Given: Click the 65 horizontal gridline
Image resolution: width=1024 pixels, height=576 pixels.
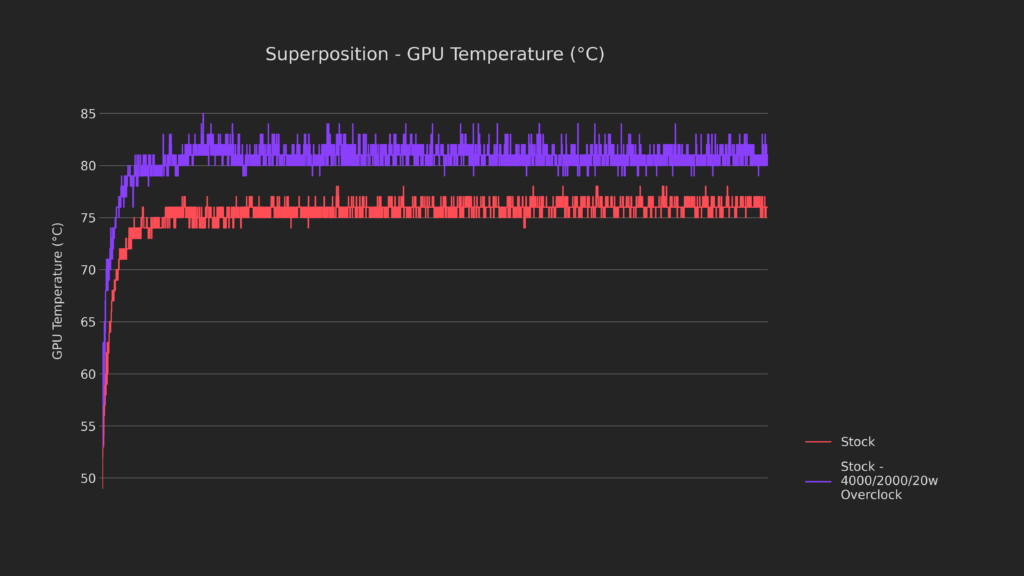Looking at the screenshot, I should (450, 322).
